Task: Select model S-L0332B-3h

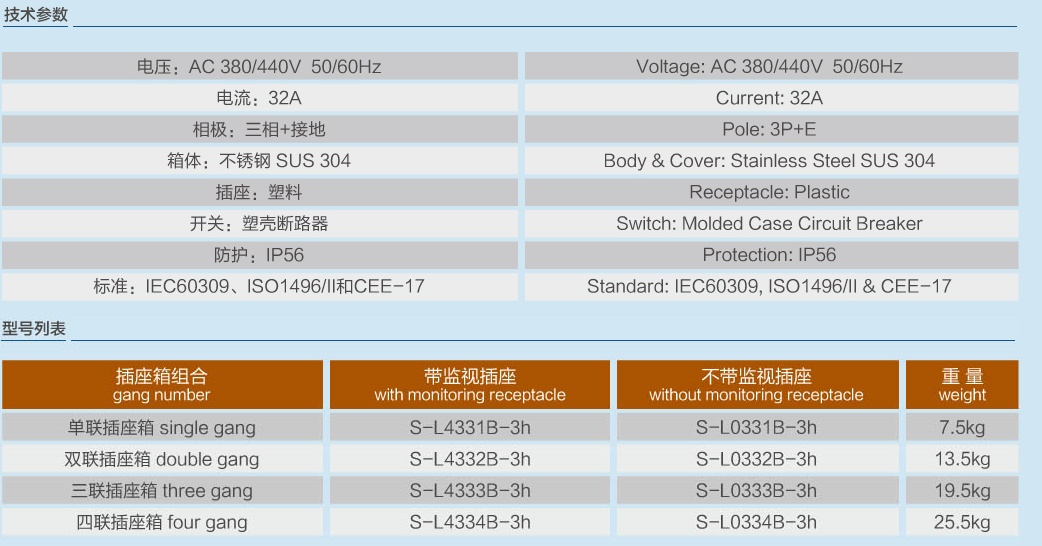Action: 758,459
